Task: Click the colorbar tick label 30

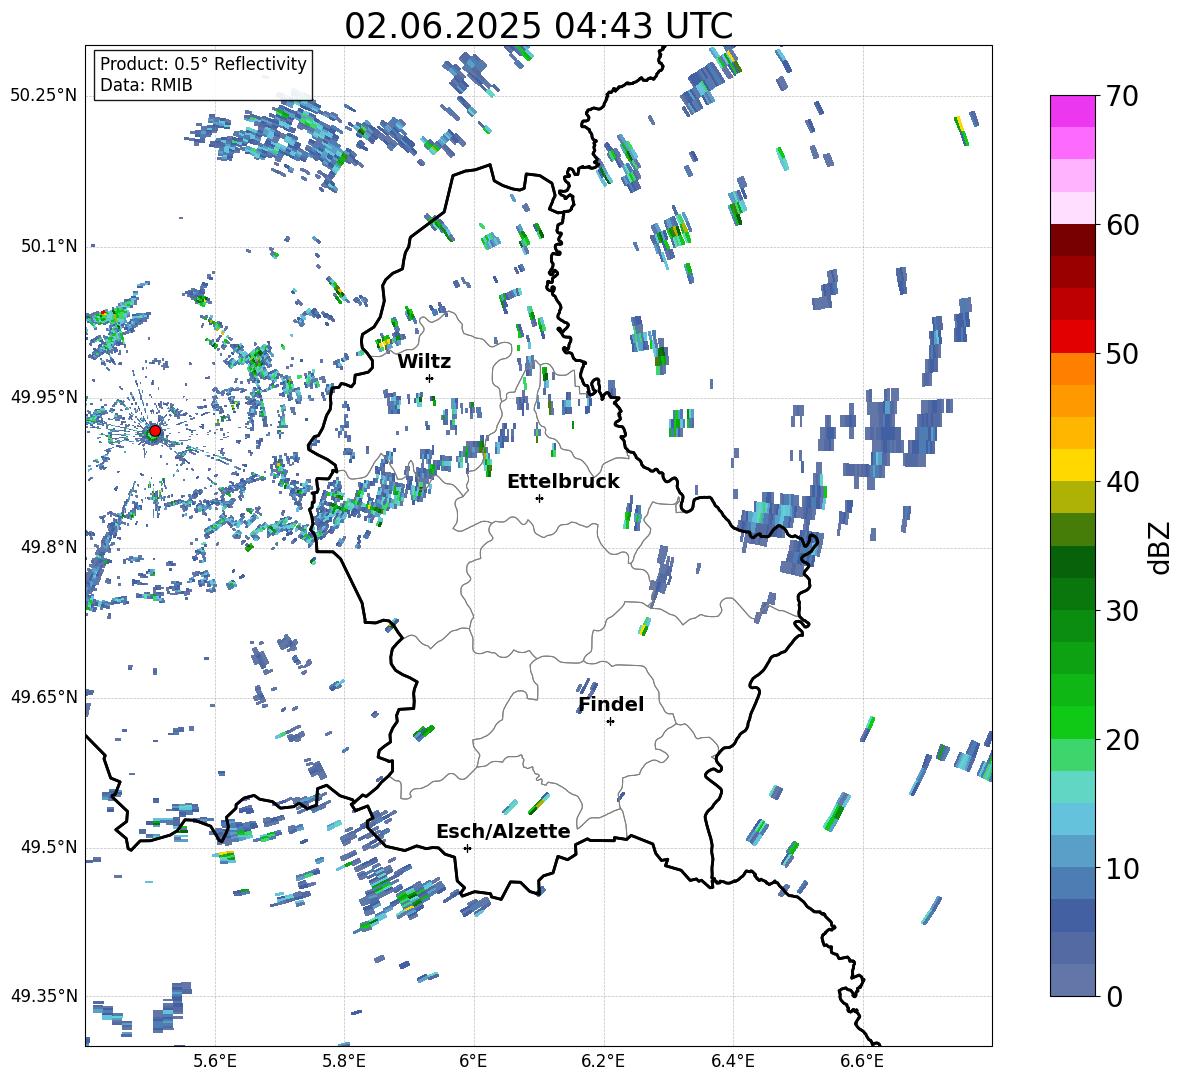Action: pos(1123,611)
